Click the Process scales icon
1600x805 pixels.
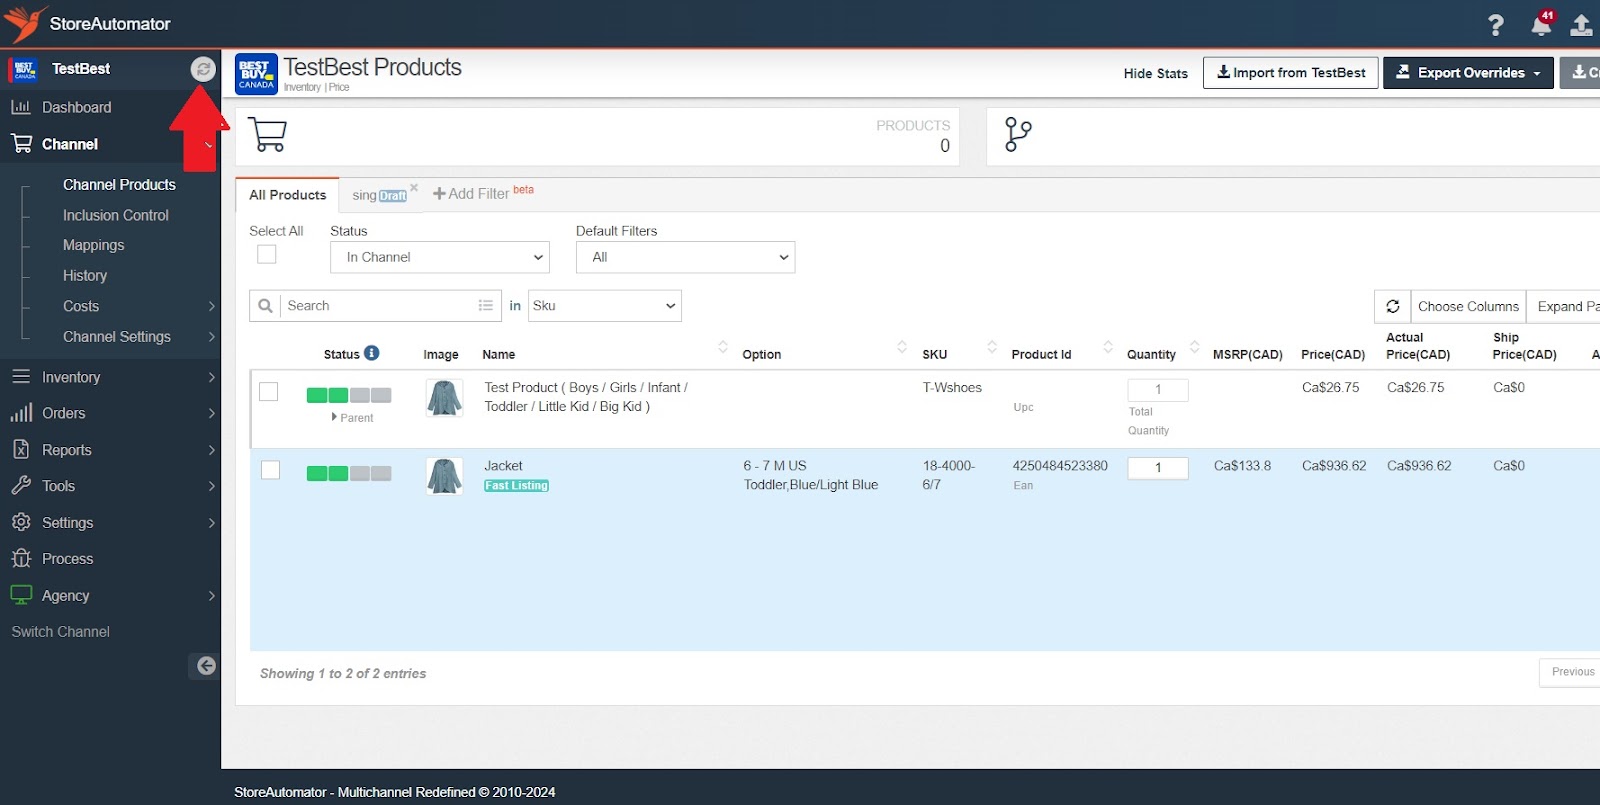click(21, 558)
